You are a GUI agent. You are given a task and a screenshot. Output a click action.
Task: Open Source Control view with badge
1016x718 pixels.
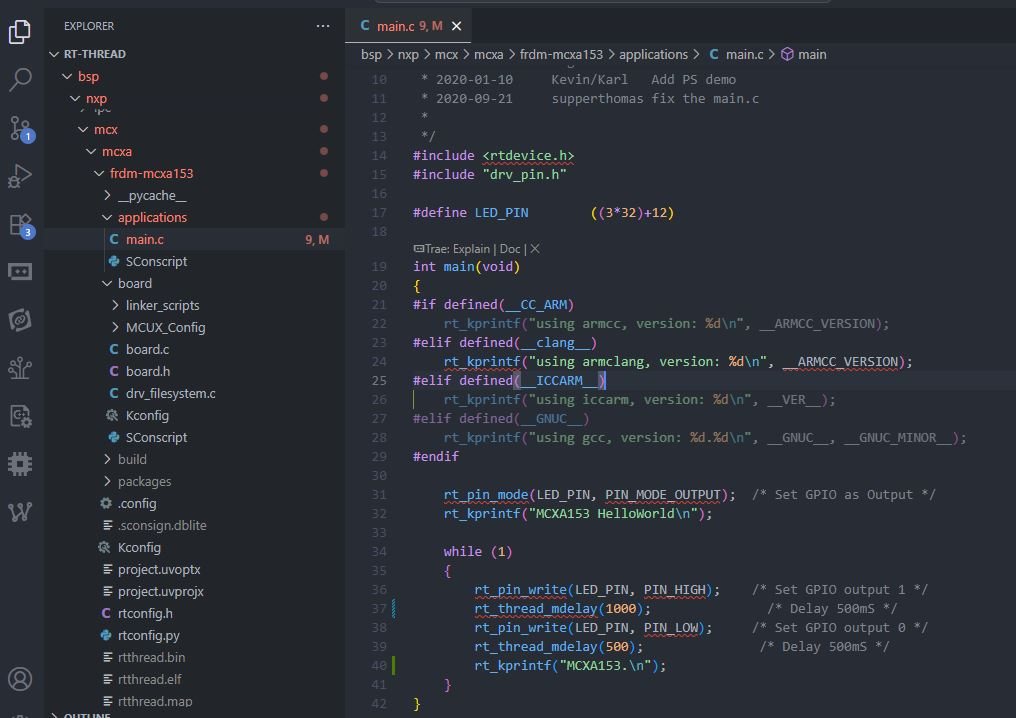[x=20, y=128]
